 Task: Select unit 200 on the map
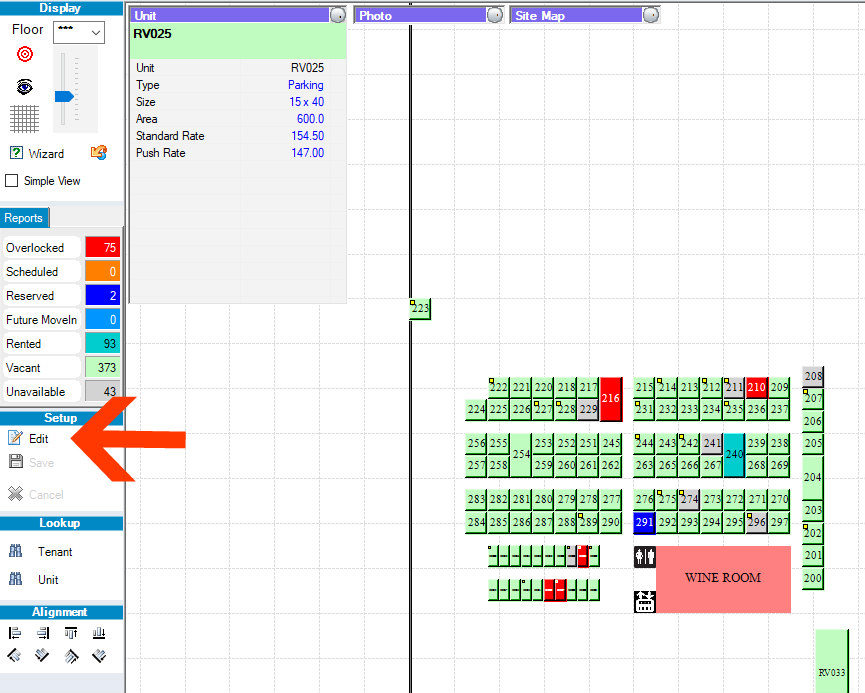[x=813, y=578]
